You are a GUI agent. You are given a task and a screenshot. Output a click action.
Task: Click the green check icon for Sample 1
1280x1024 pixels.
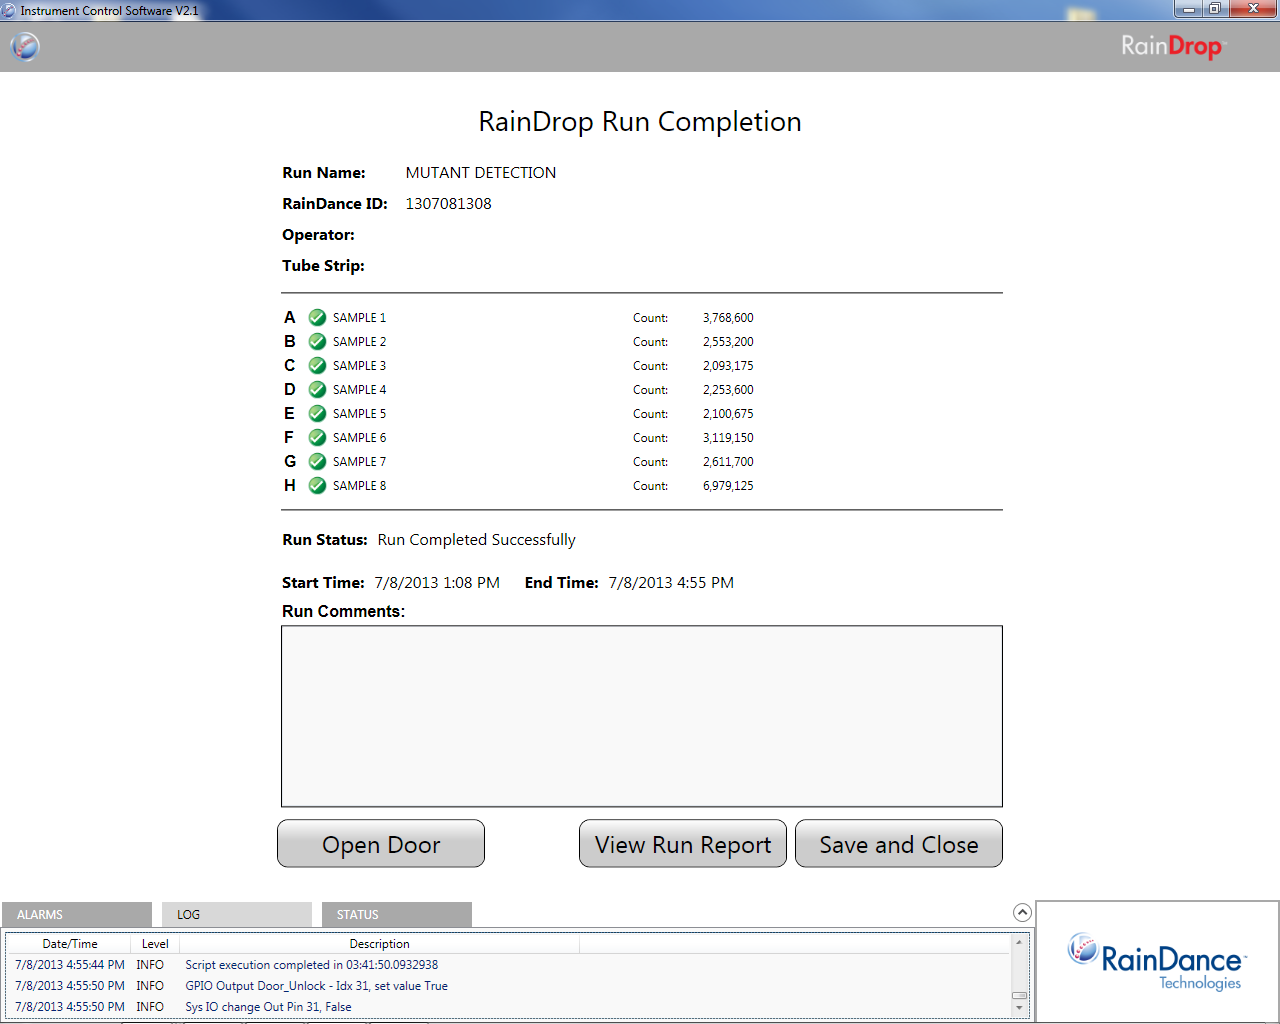pos(317,318)
